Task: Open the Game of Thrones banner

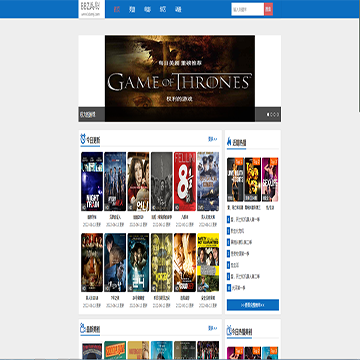Action: 180,78
